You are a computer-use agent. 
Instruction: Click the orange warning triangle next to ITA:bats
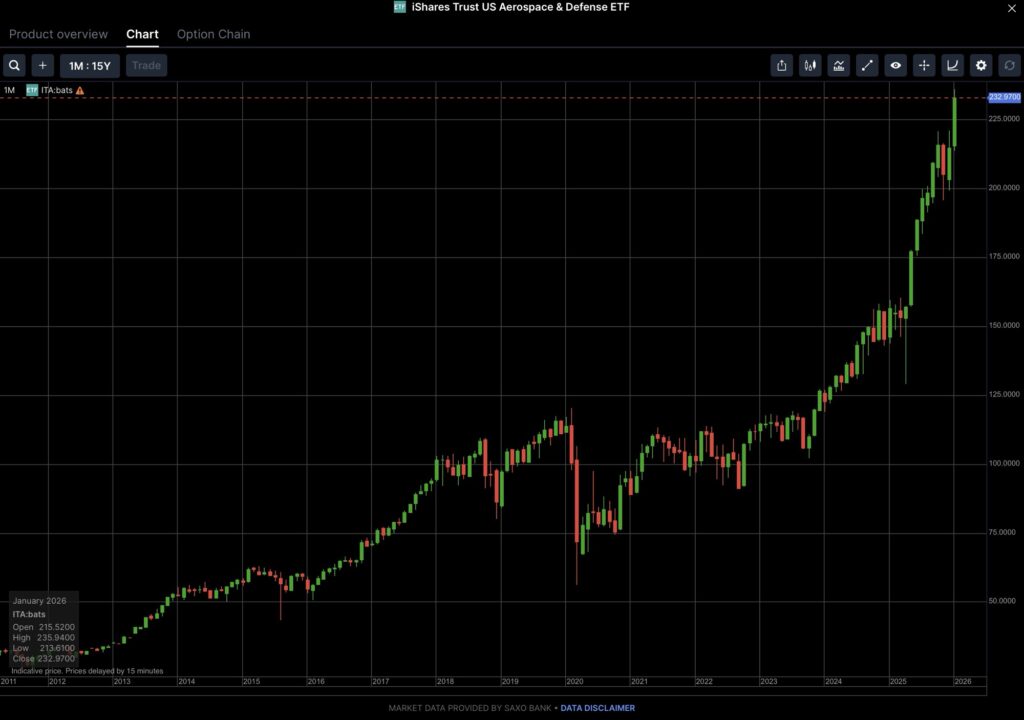click(x=80, y=90)
